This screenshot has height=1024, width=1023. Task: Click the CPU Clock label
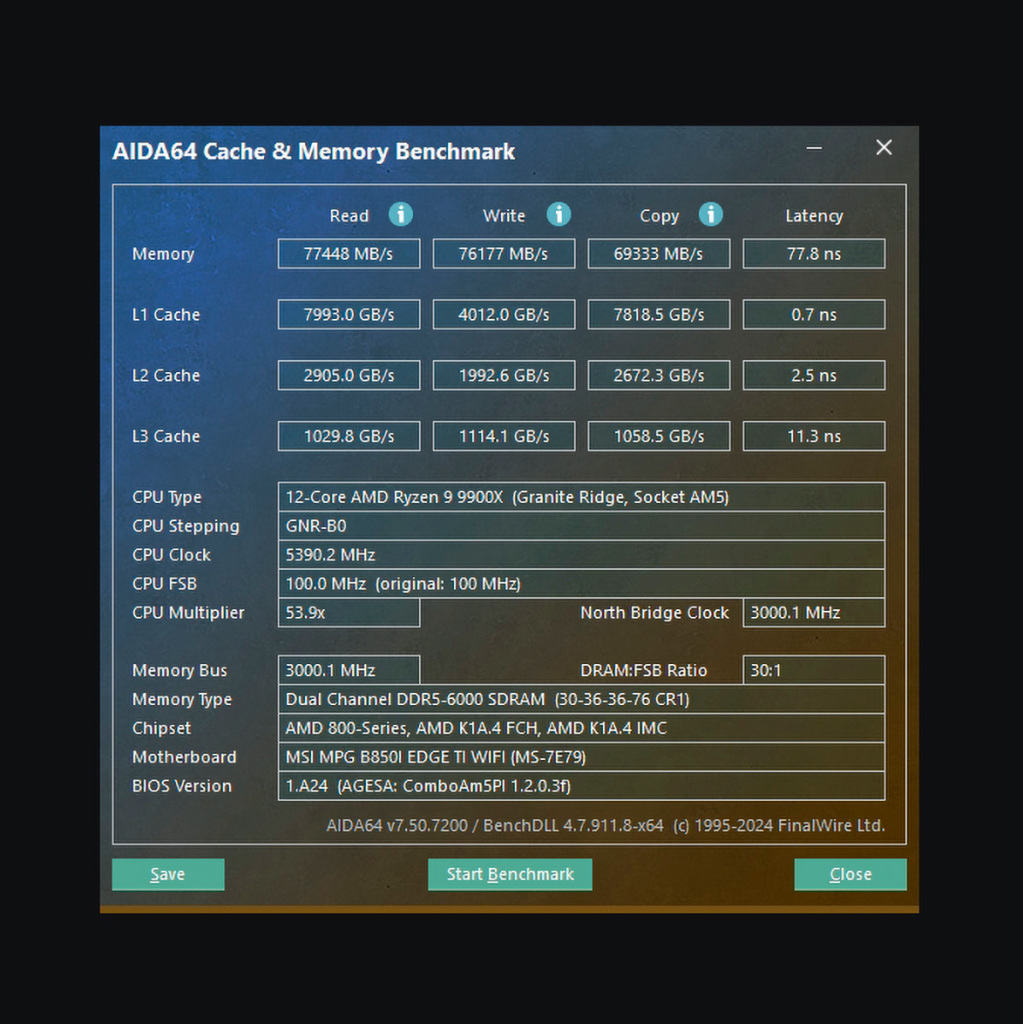(171, 554)
